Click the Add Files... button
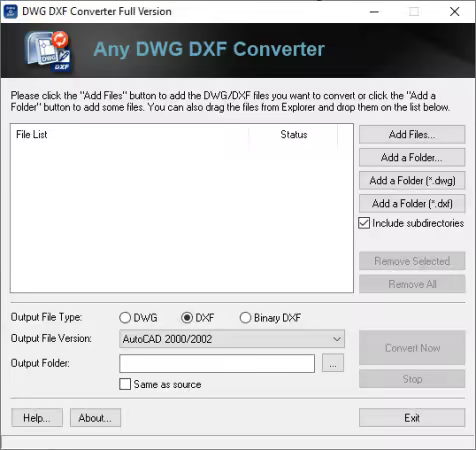 [x=412, y=134]
